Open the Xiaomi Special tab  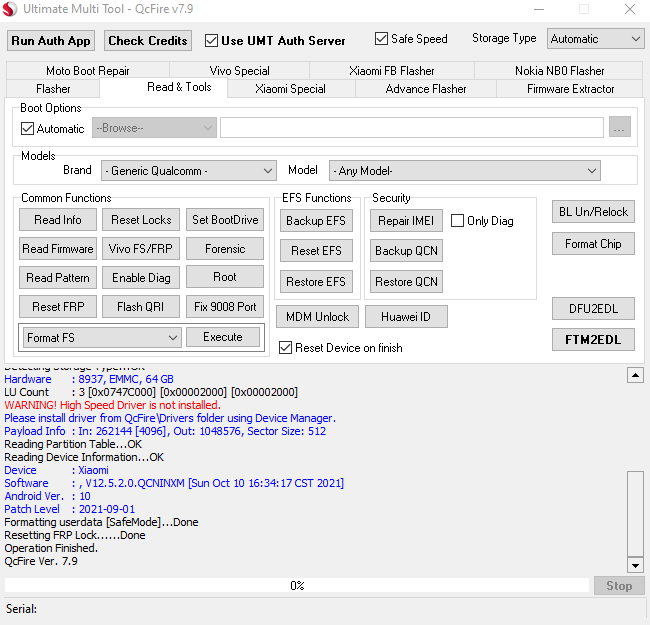tap(291, 89)
